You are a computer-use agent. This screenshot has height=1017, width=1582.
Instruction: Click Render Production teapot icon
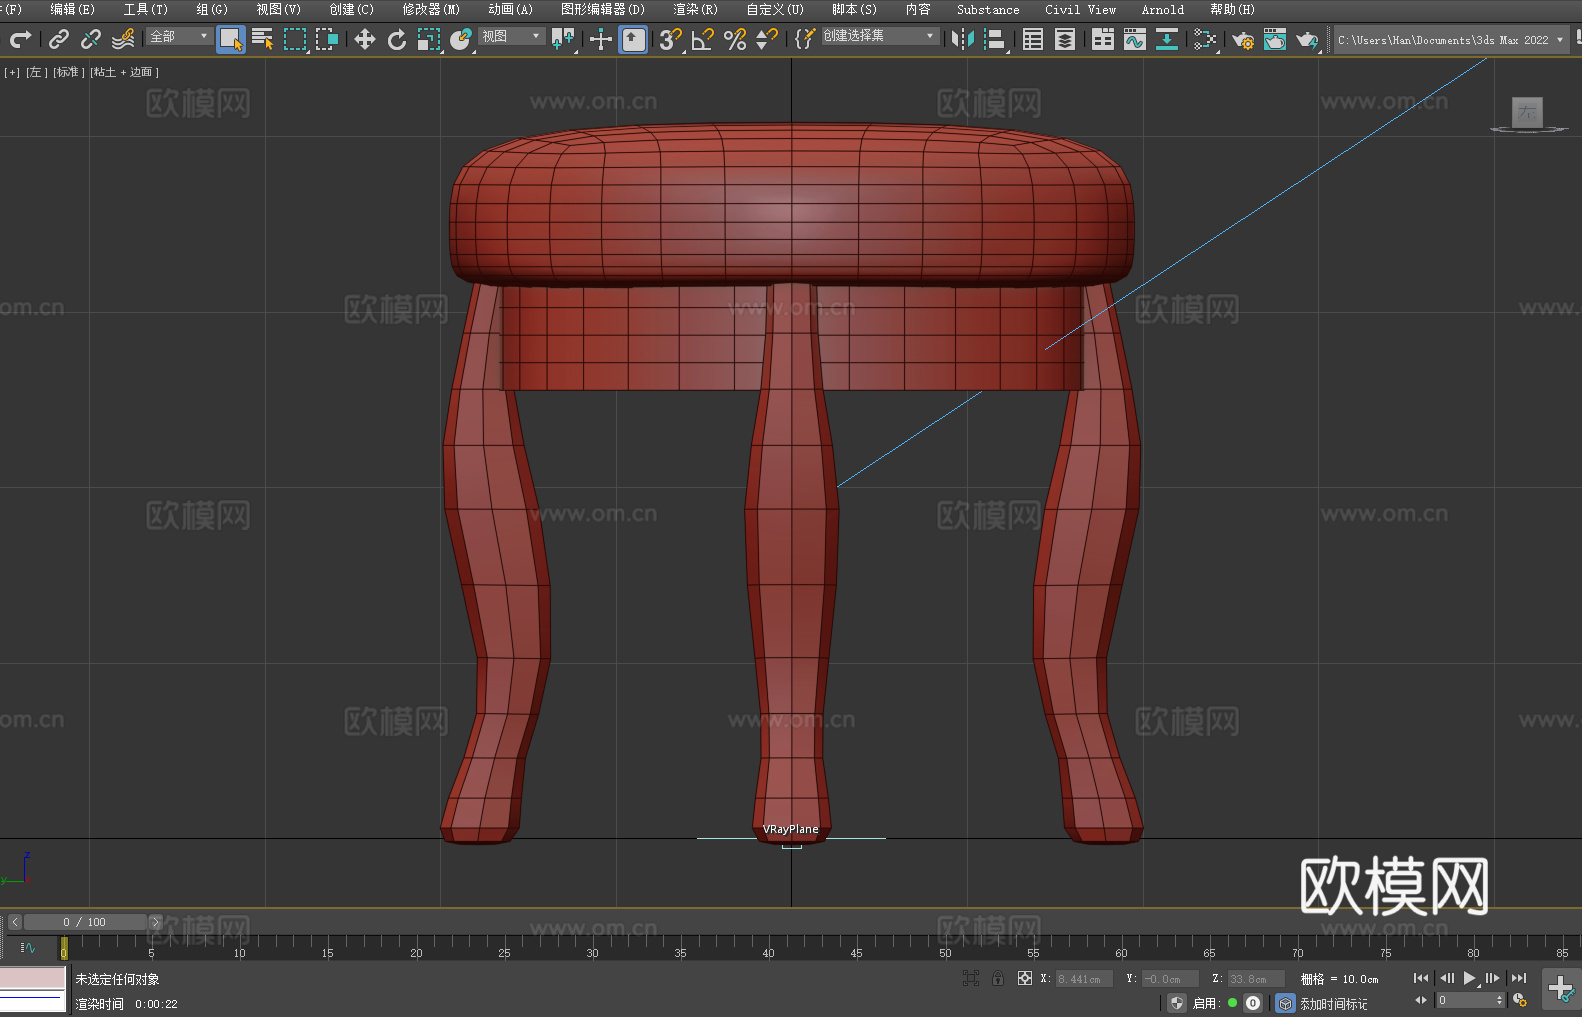click(x=1307, y=39)
